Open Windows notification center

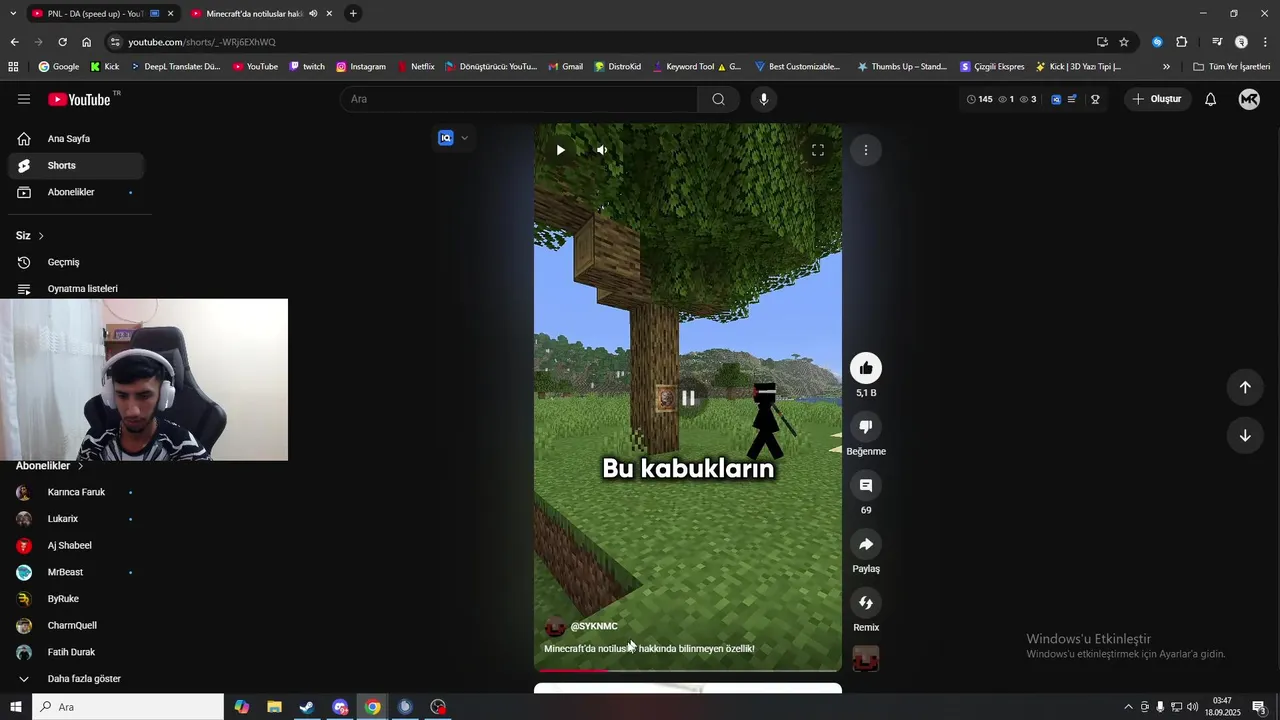coord(1259,707)
